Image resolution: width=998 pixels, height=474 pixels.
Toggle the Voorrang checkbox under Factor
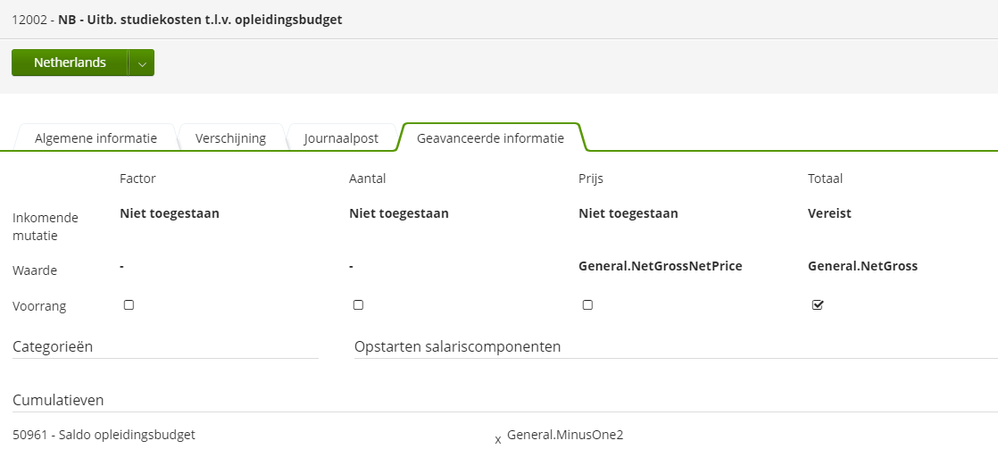coord(129,305)
